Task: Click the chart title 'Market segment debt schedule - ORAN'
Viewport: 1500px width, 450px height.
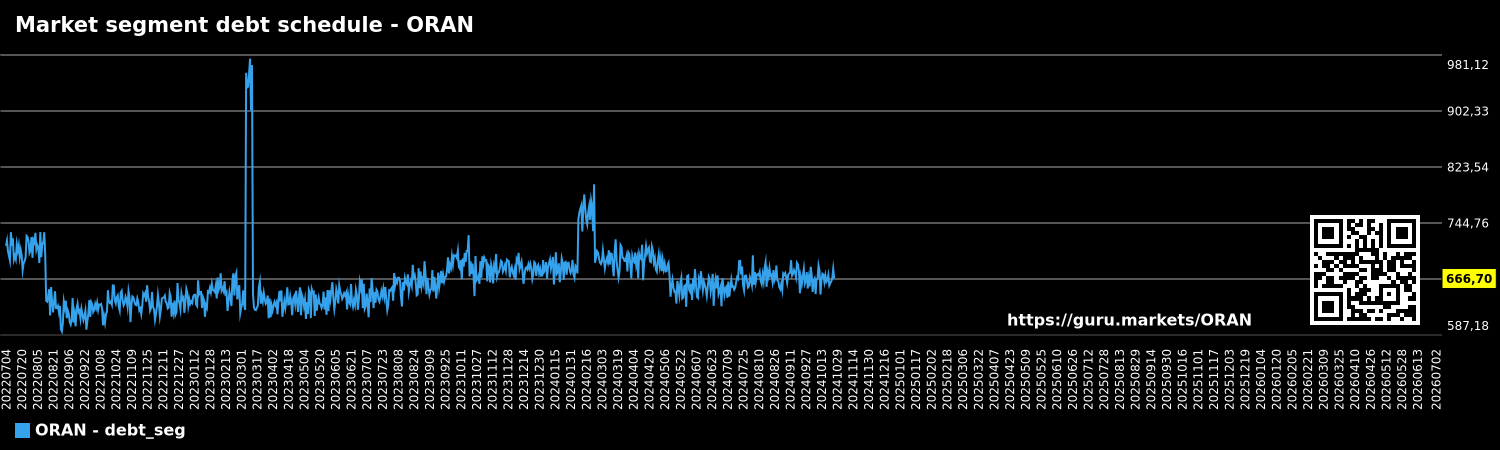Action: tap(244, 26)
